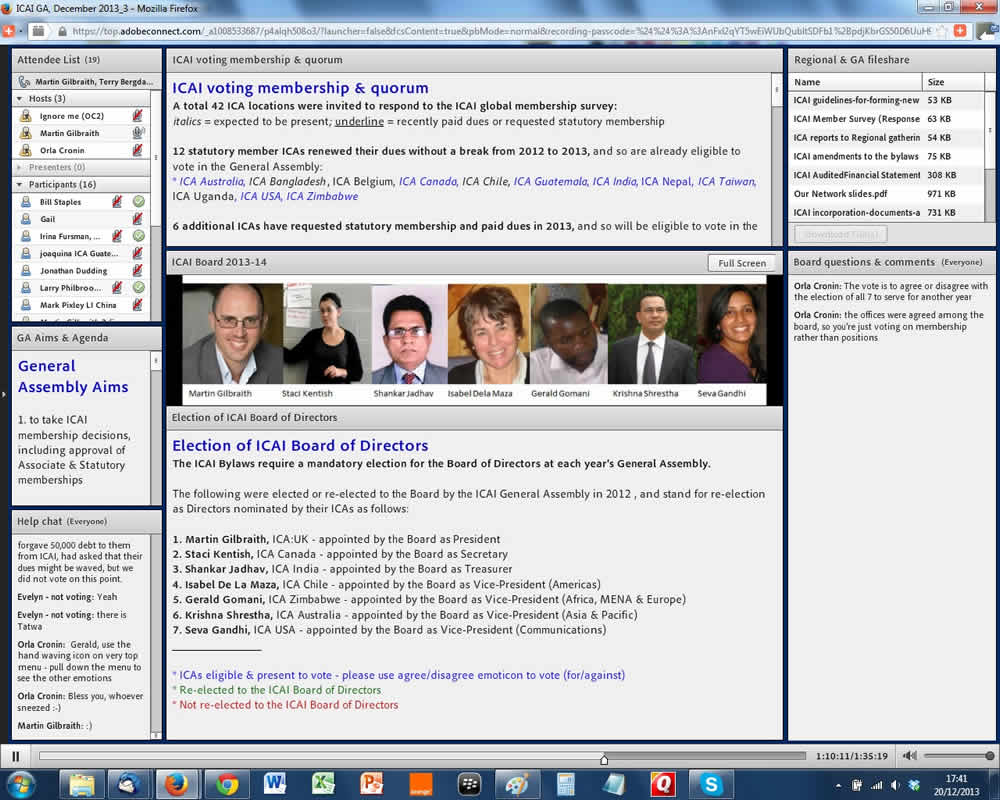
Task: Launch Microsoft Word from the taskbar
Action: pos(275,784)
